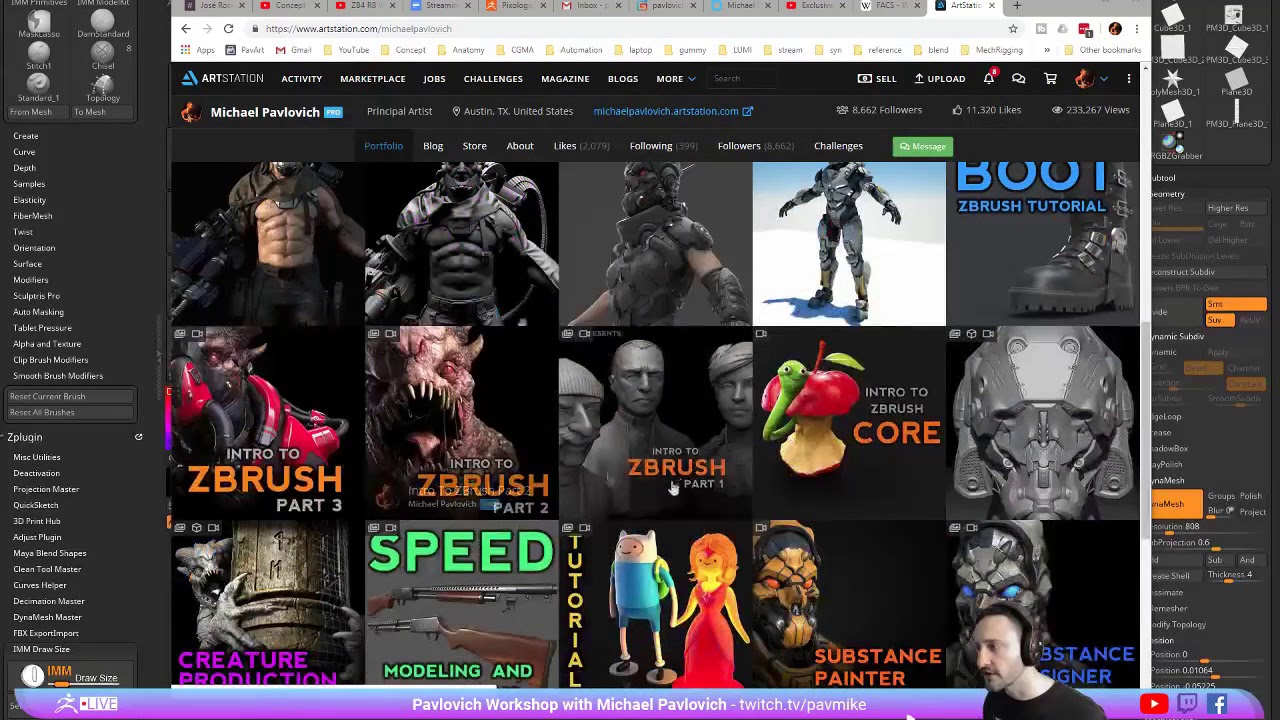Open the Challenges profile tab
This screenshot has height=720, width=1280.
coord(838,146)
